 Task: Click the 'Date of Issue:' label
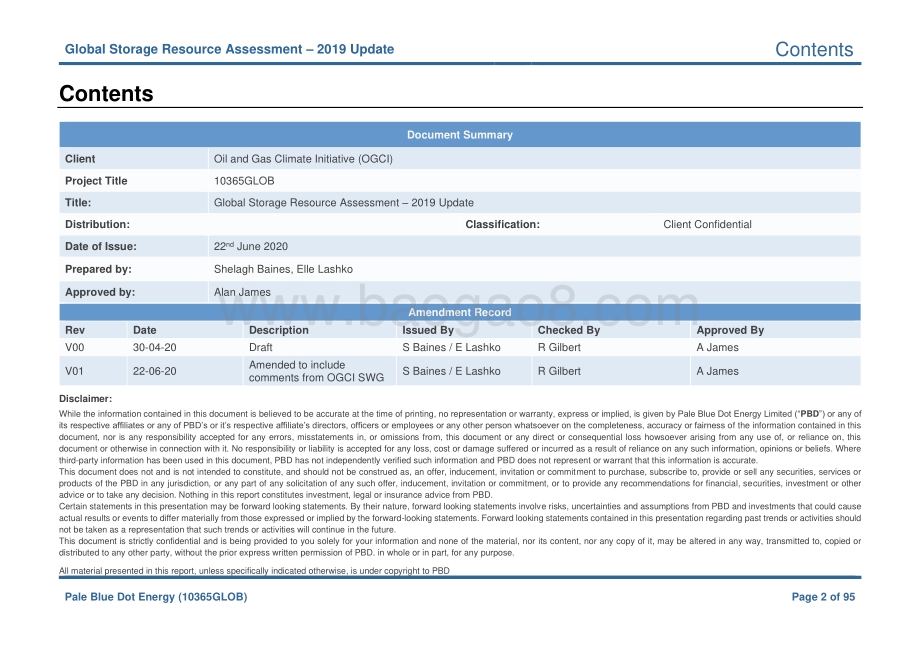[x=100, y=246]
